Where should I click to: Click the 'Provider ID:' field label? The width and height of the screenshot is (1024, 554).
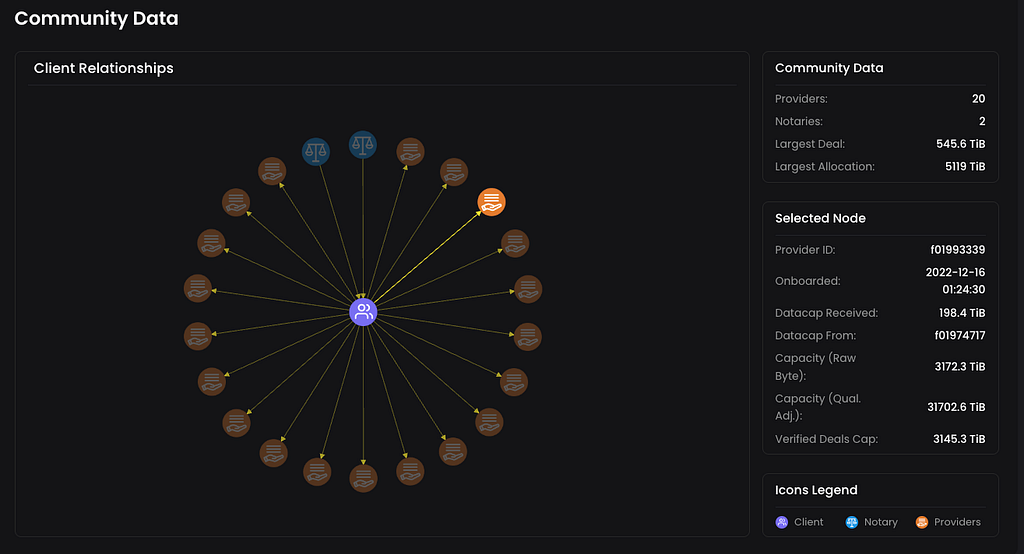(x=805, y=250)
